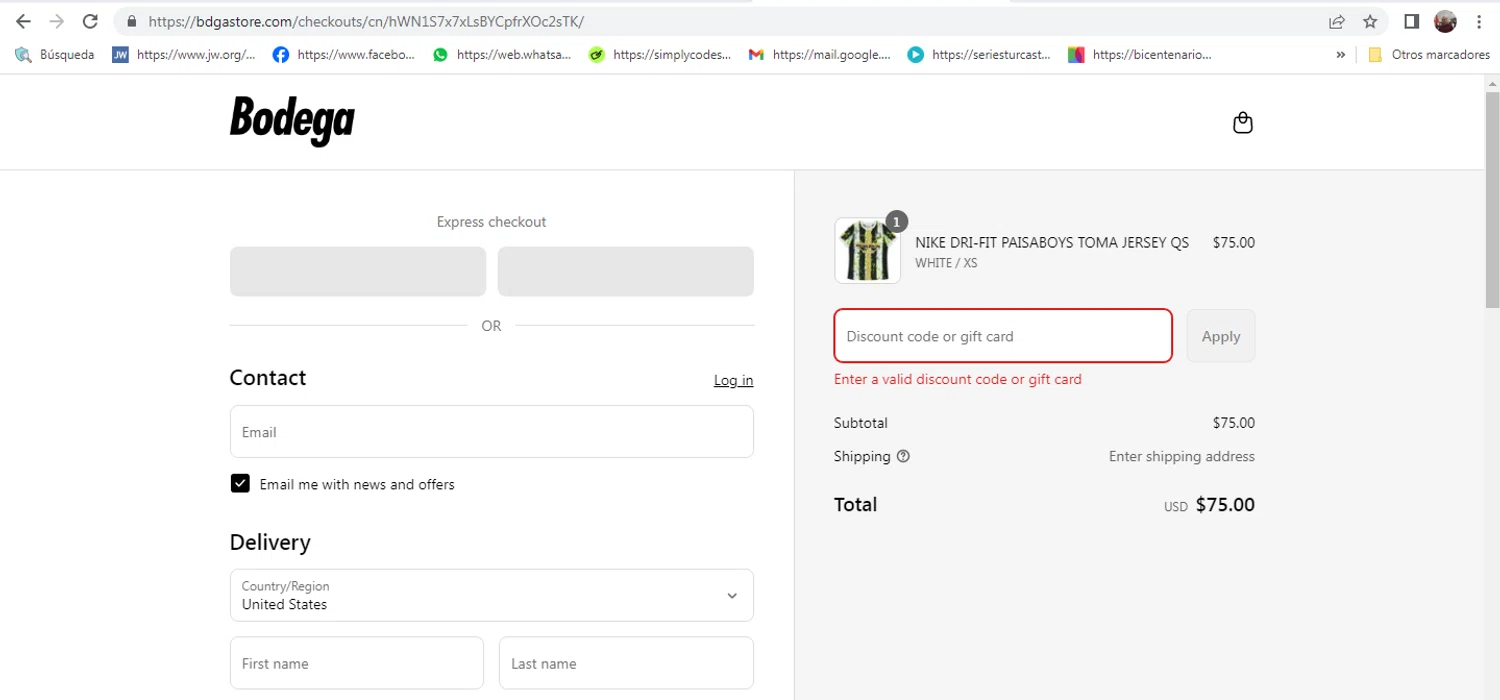Click the browser forward arrow
The image size is (1500, 700).
(56, 21)
